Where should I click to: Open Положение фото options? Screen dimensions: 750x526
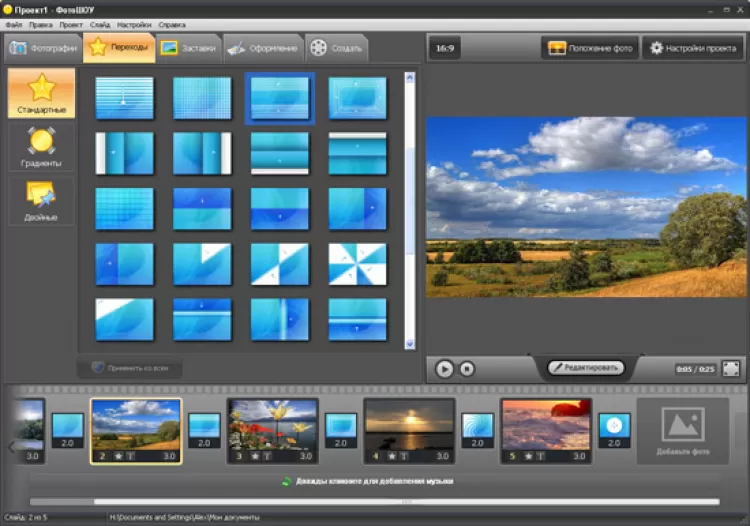pyautogui.click(x=590, y=48)
